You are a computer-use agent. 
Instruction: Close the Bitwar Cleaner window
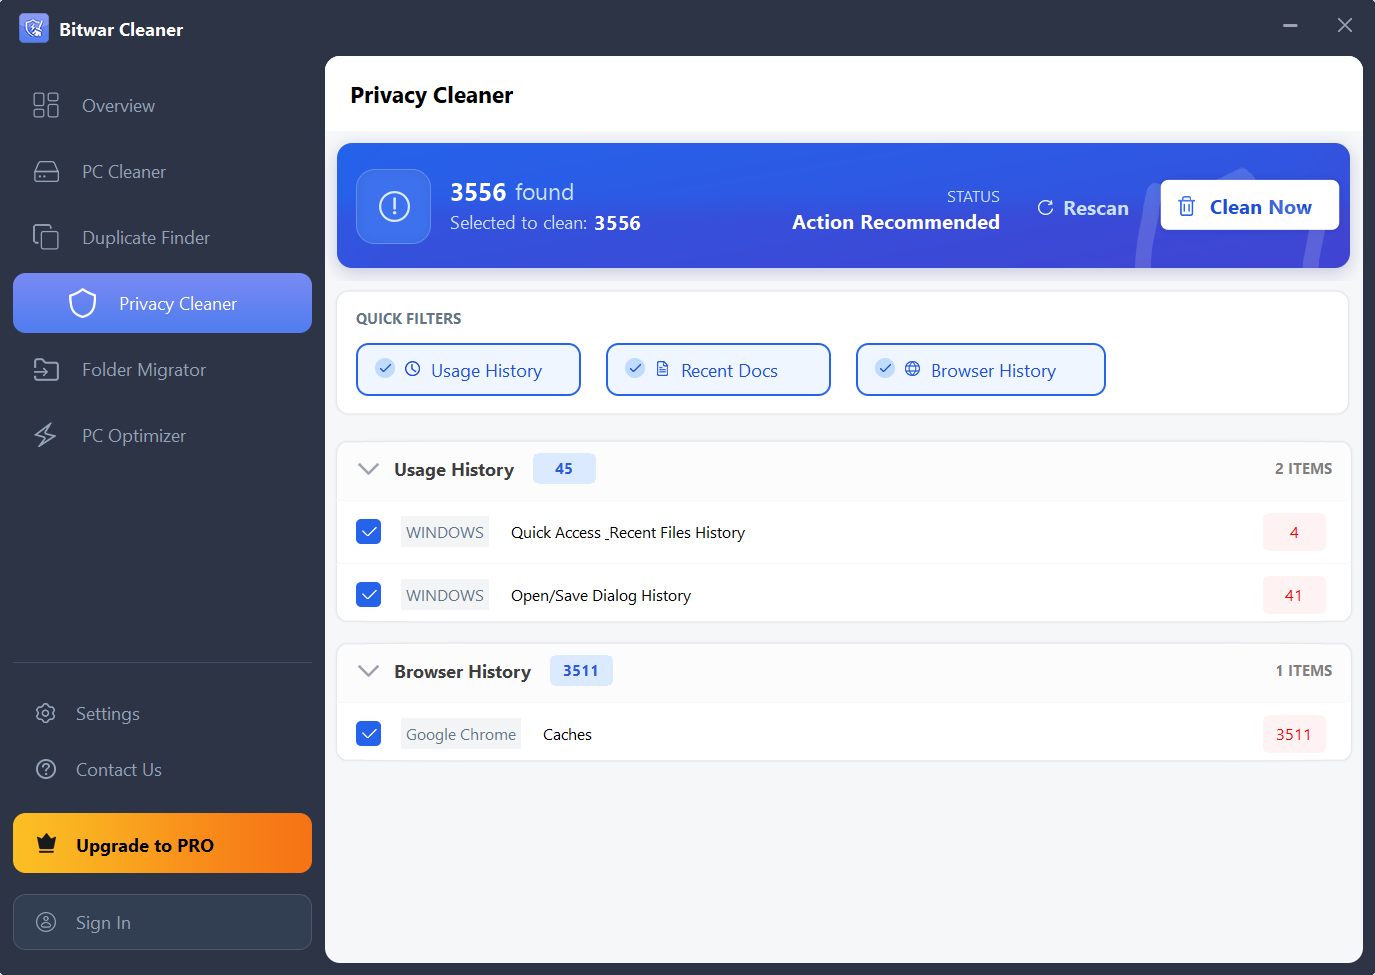[1345, 25]
